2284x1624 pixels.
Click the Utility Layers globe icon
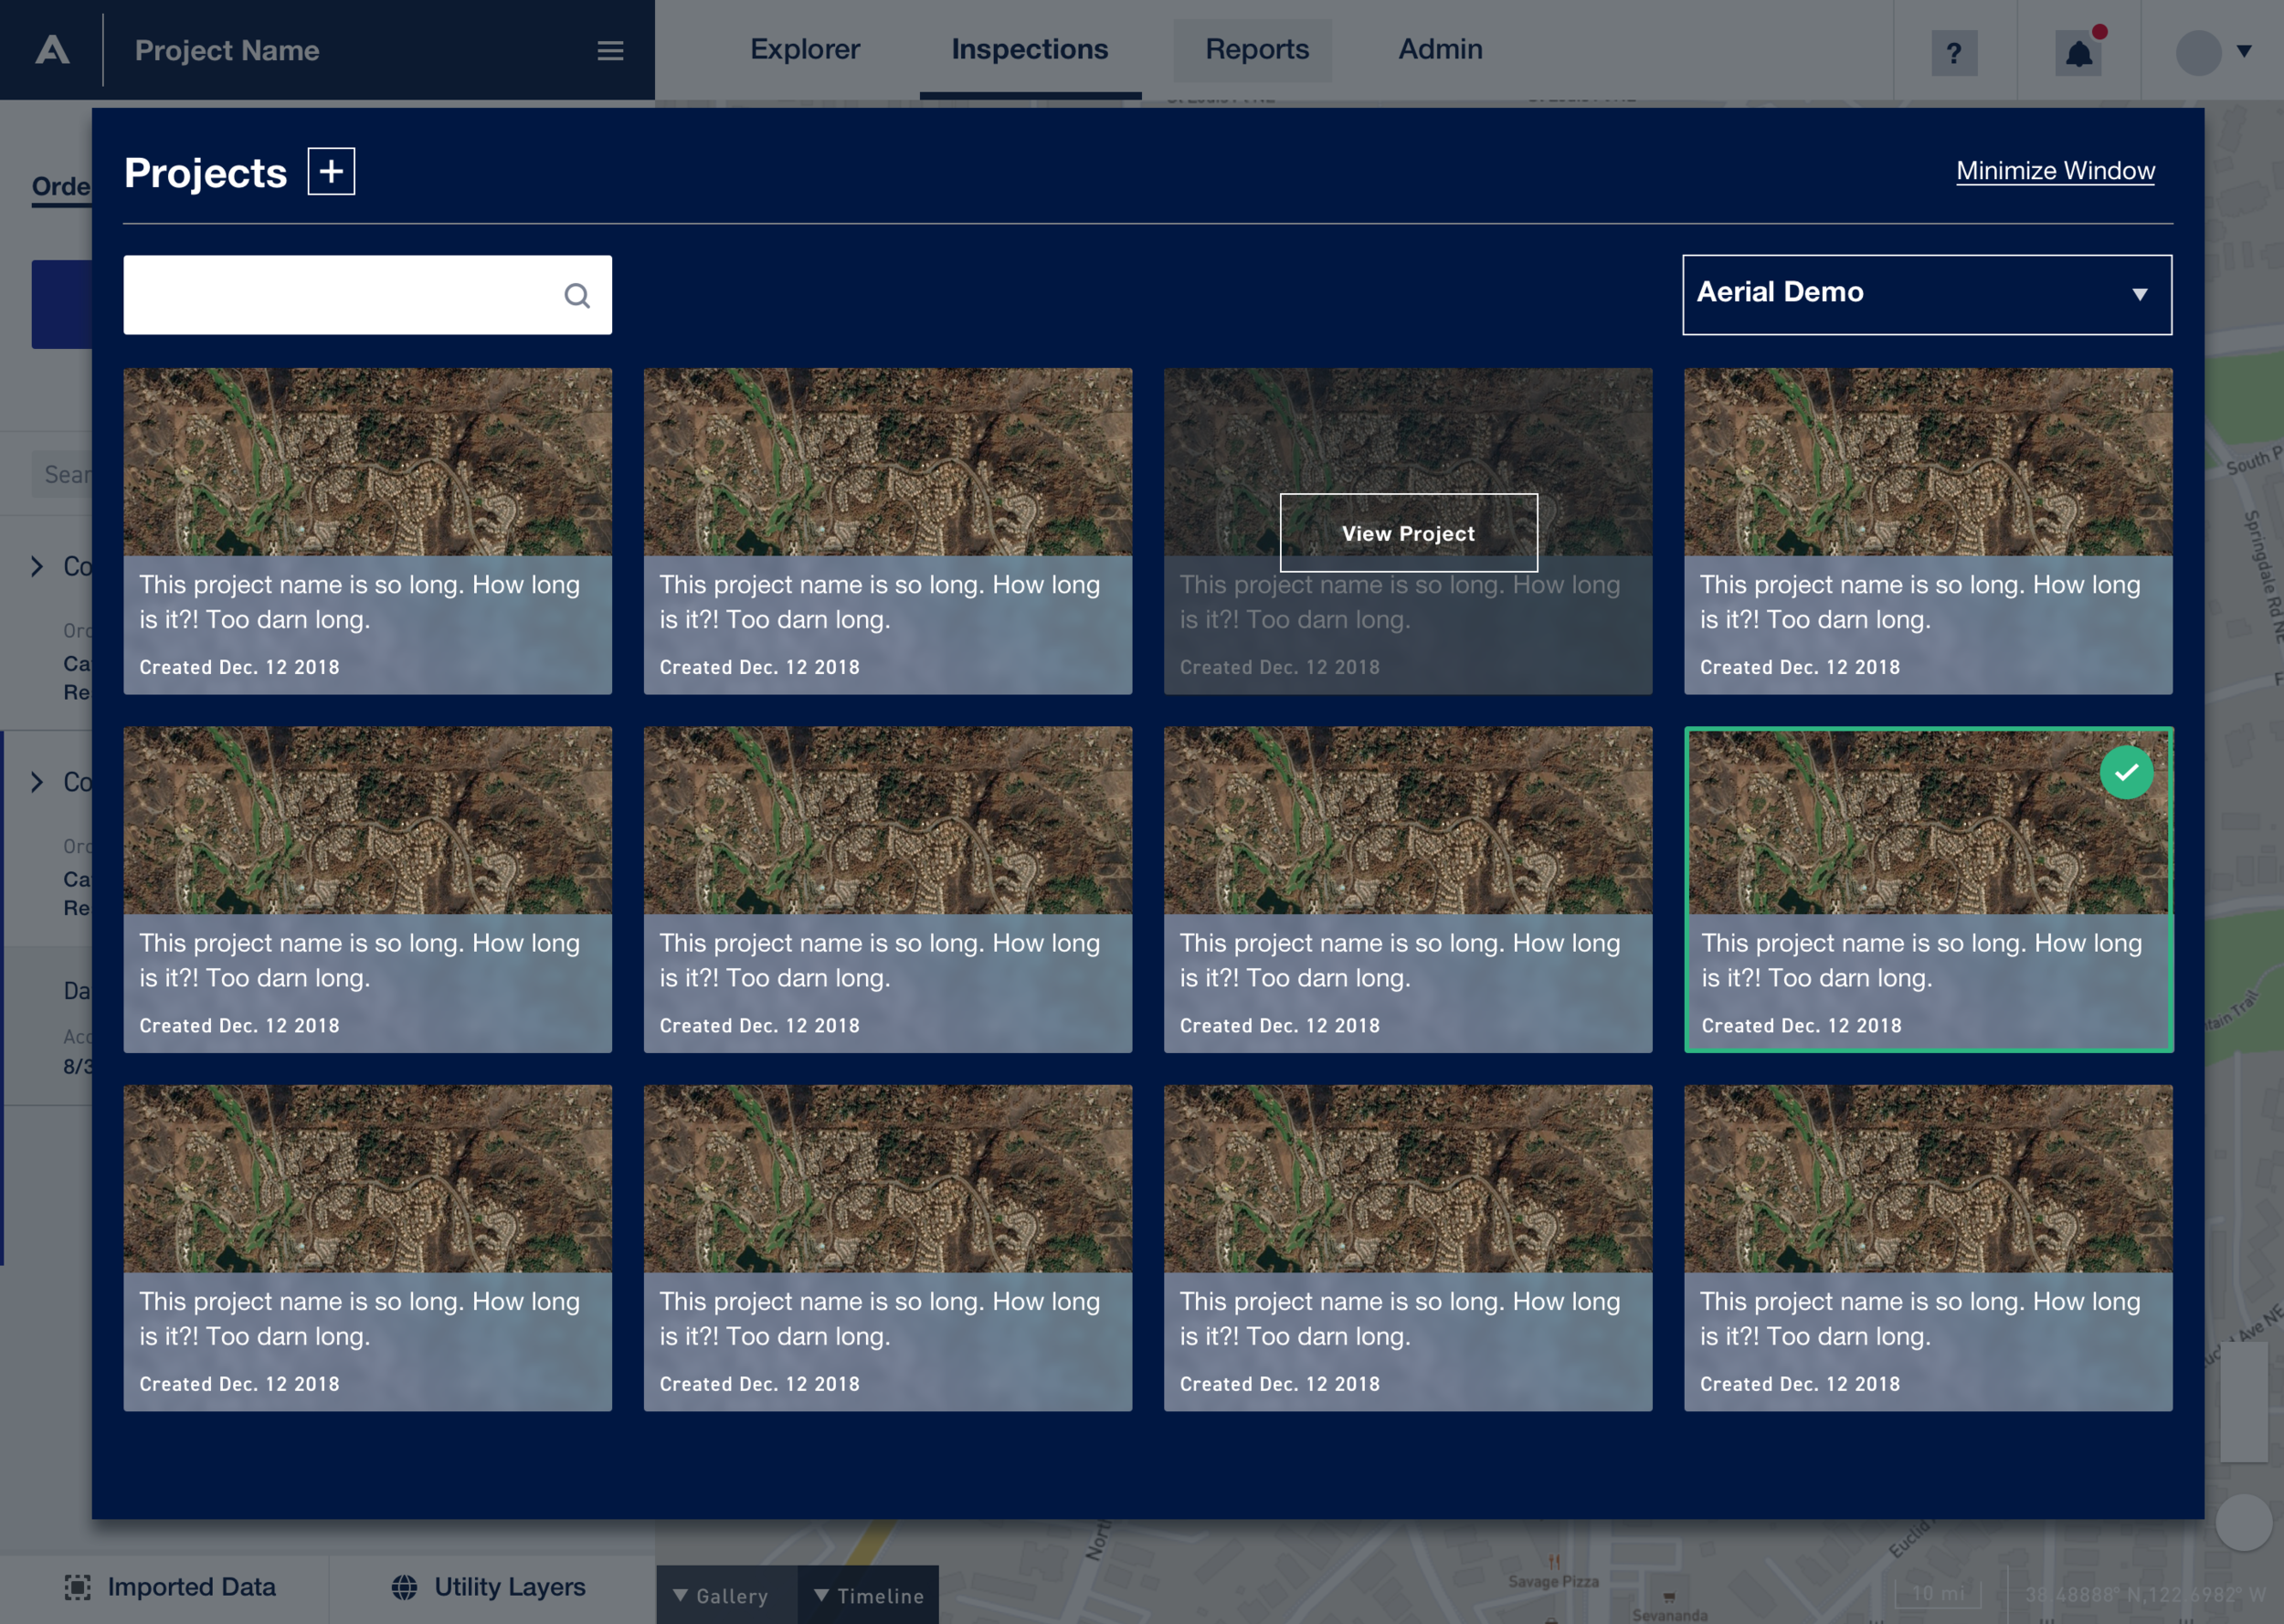pyautogui.click(x=404, y=1587)
